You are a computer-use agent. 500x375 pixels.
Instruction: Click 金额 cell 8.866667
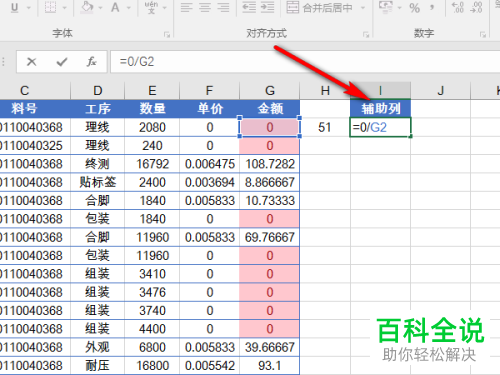[x=270, y=182]
